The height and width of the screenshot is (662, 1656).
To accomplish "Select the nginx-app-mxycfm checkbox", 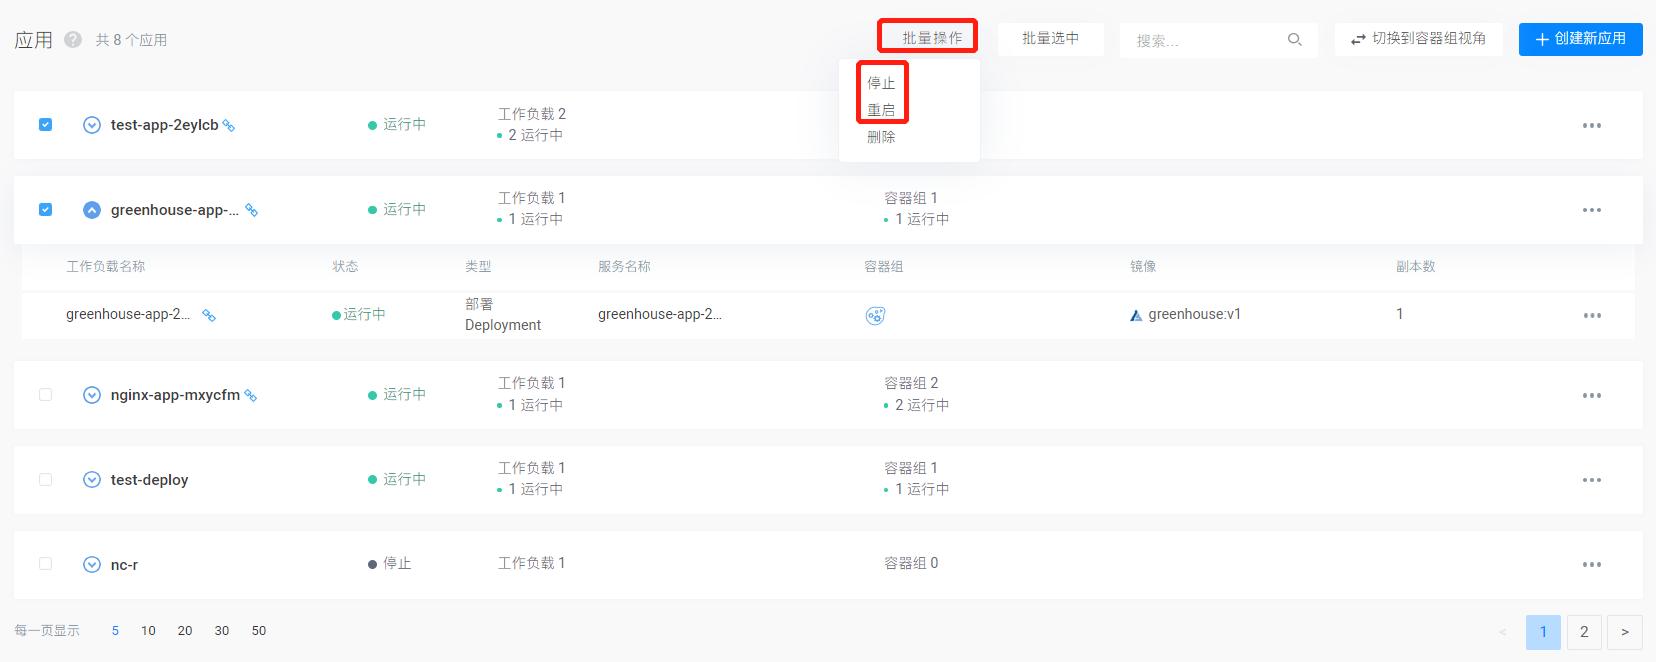I will (x=45, y=395).
